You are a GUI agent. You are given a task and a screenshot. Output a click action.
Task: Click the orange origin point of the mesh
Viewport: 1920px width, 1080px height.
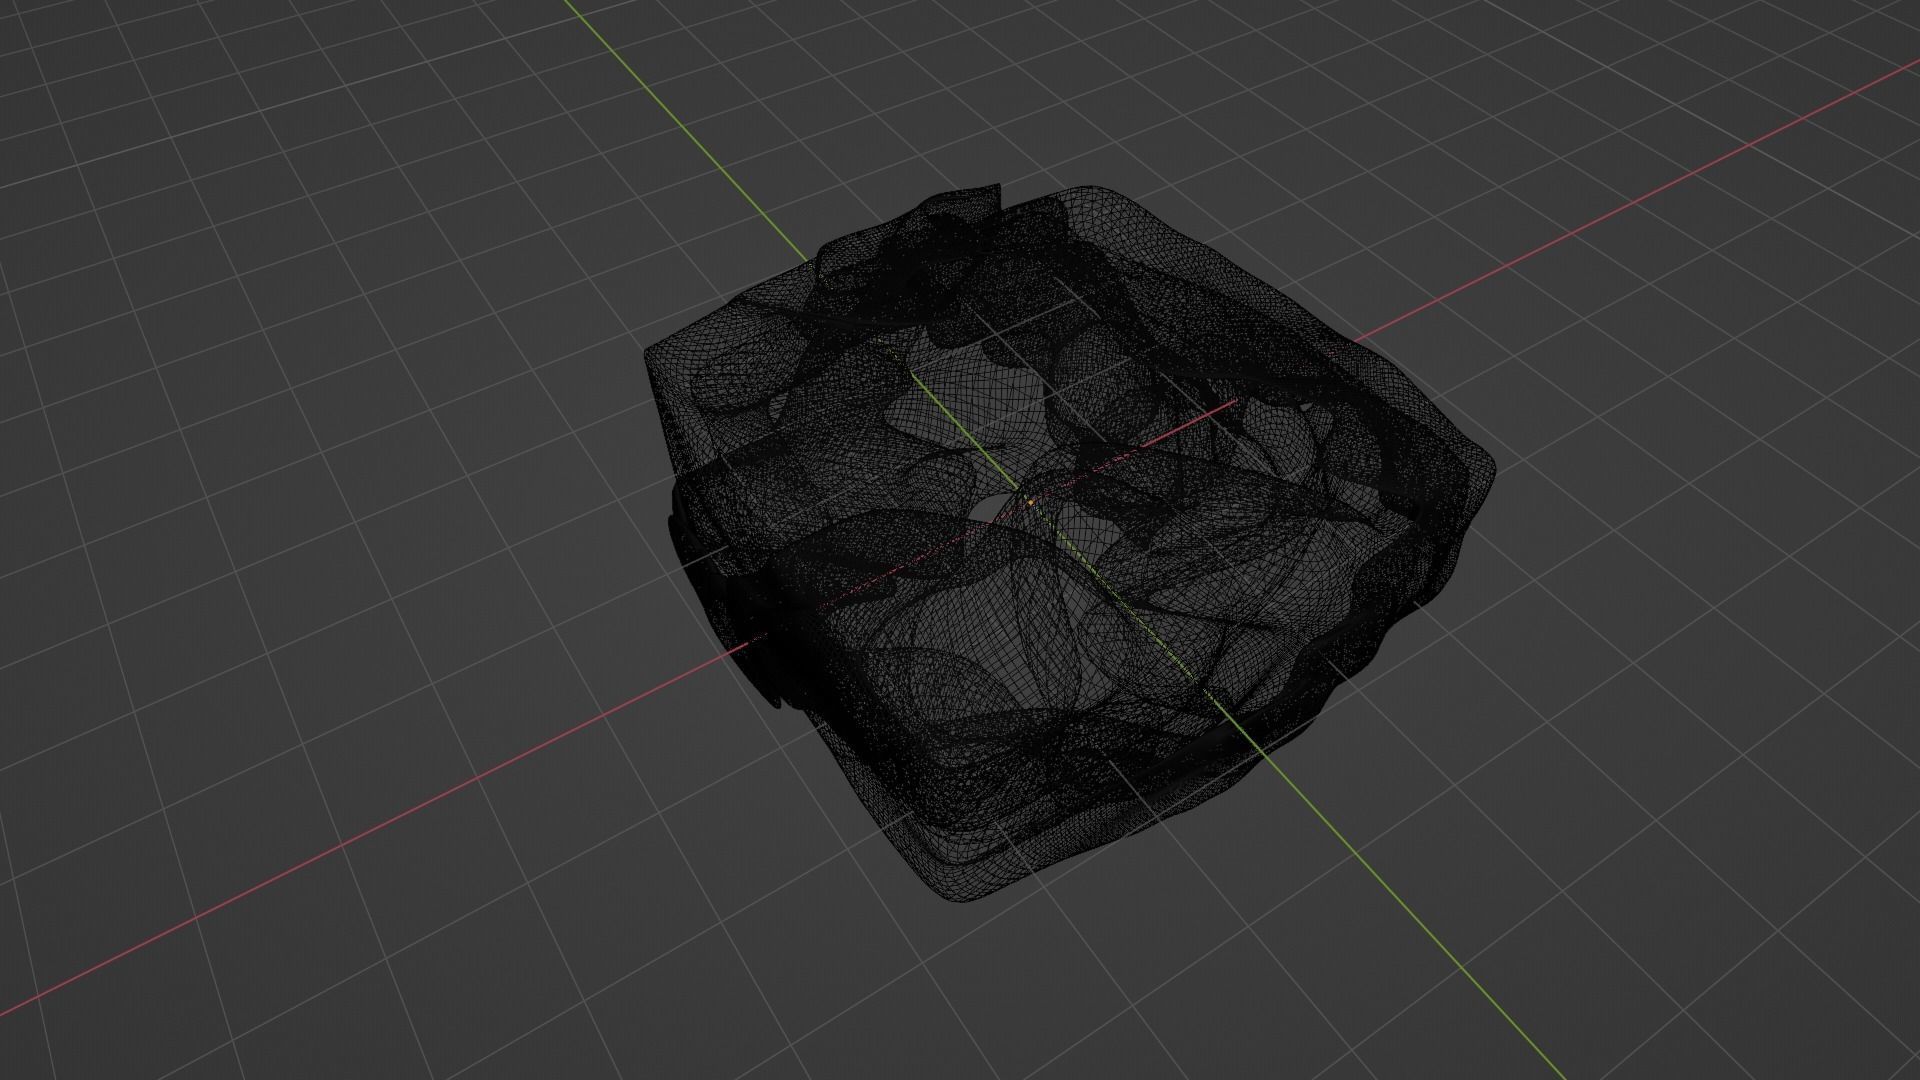pyautogui.click(x=1031, y=502)
